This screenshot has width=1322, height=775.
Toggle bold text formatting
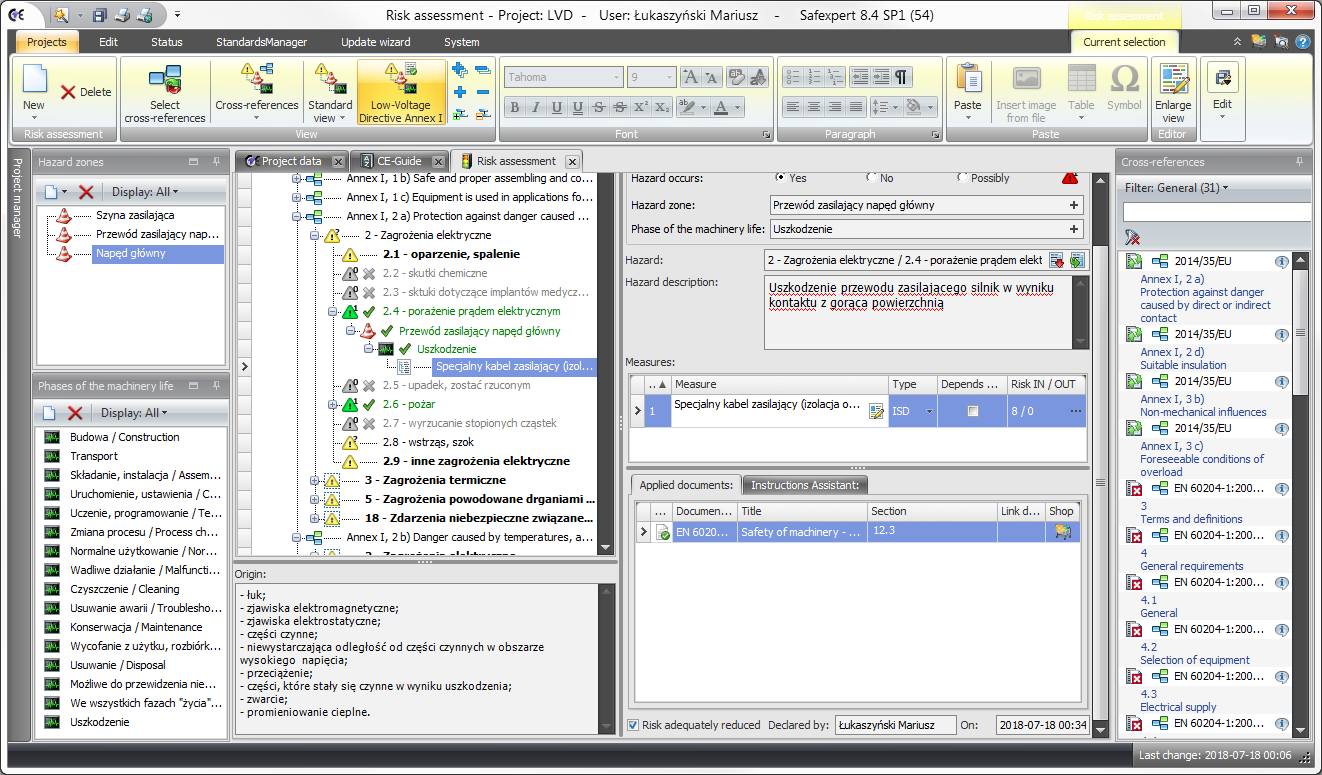pos(514,108)
